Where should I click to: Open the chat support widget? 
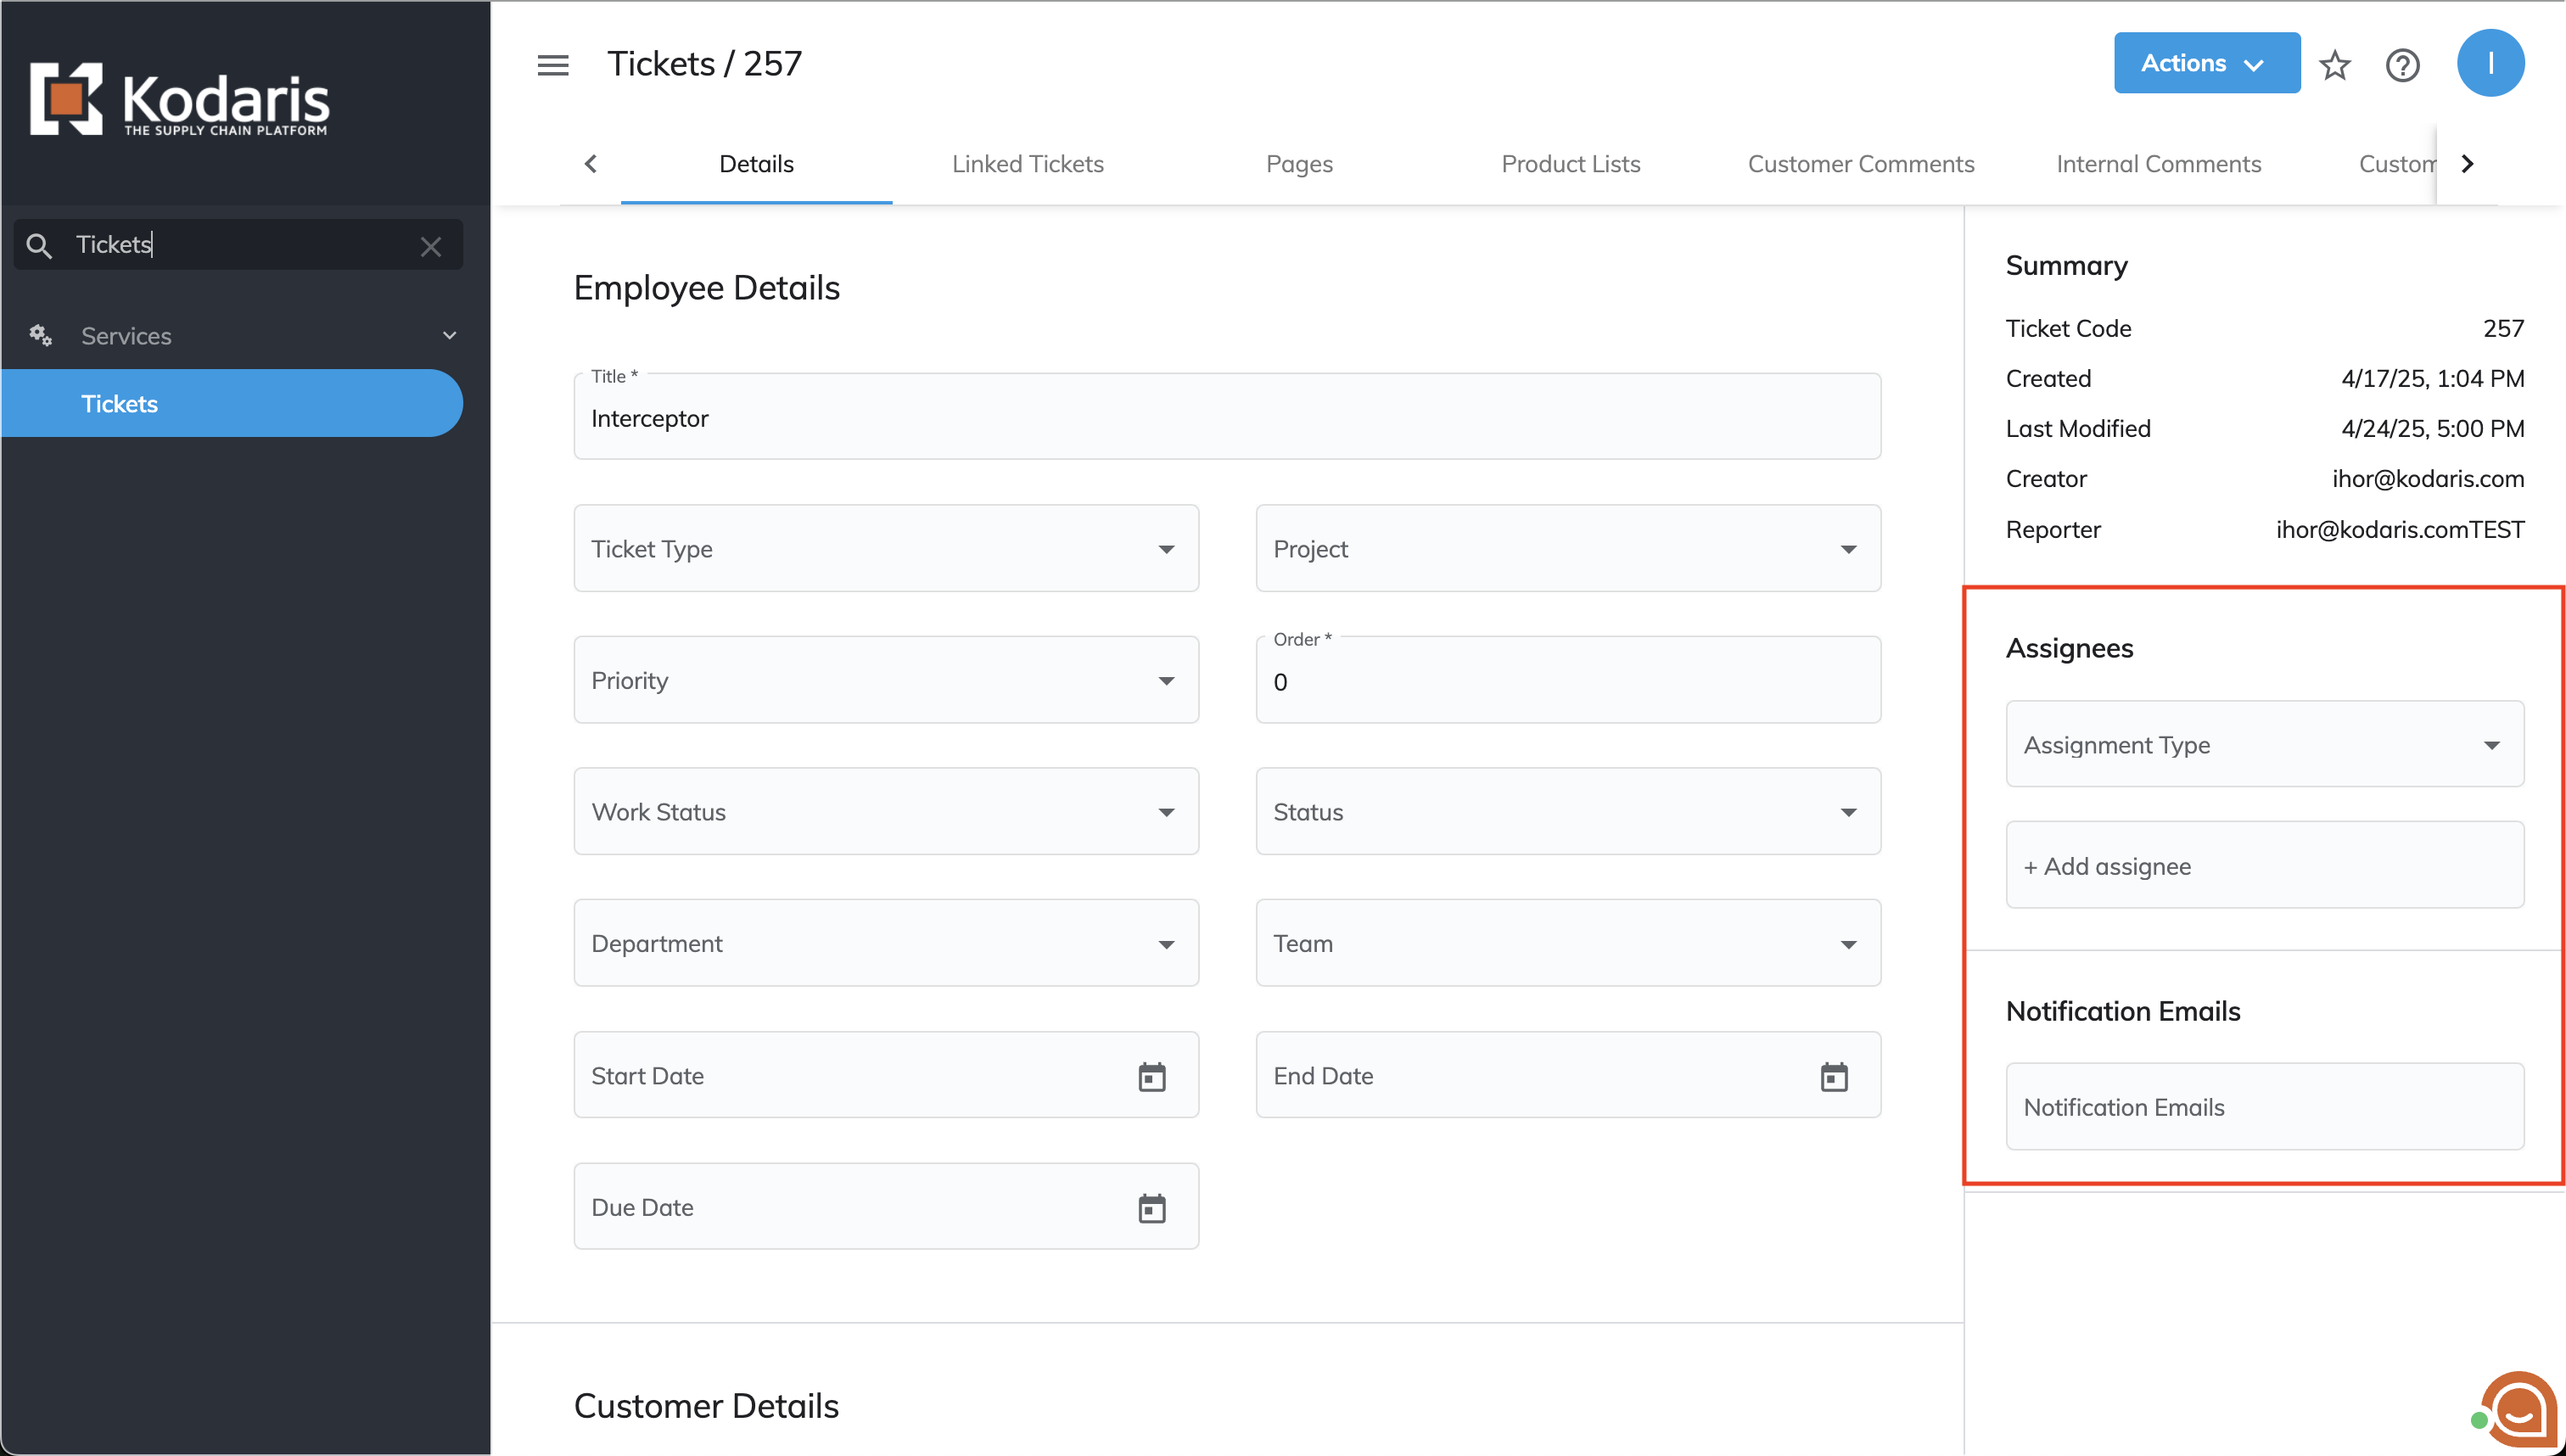[x=2516, y=1410]
